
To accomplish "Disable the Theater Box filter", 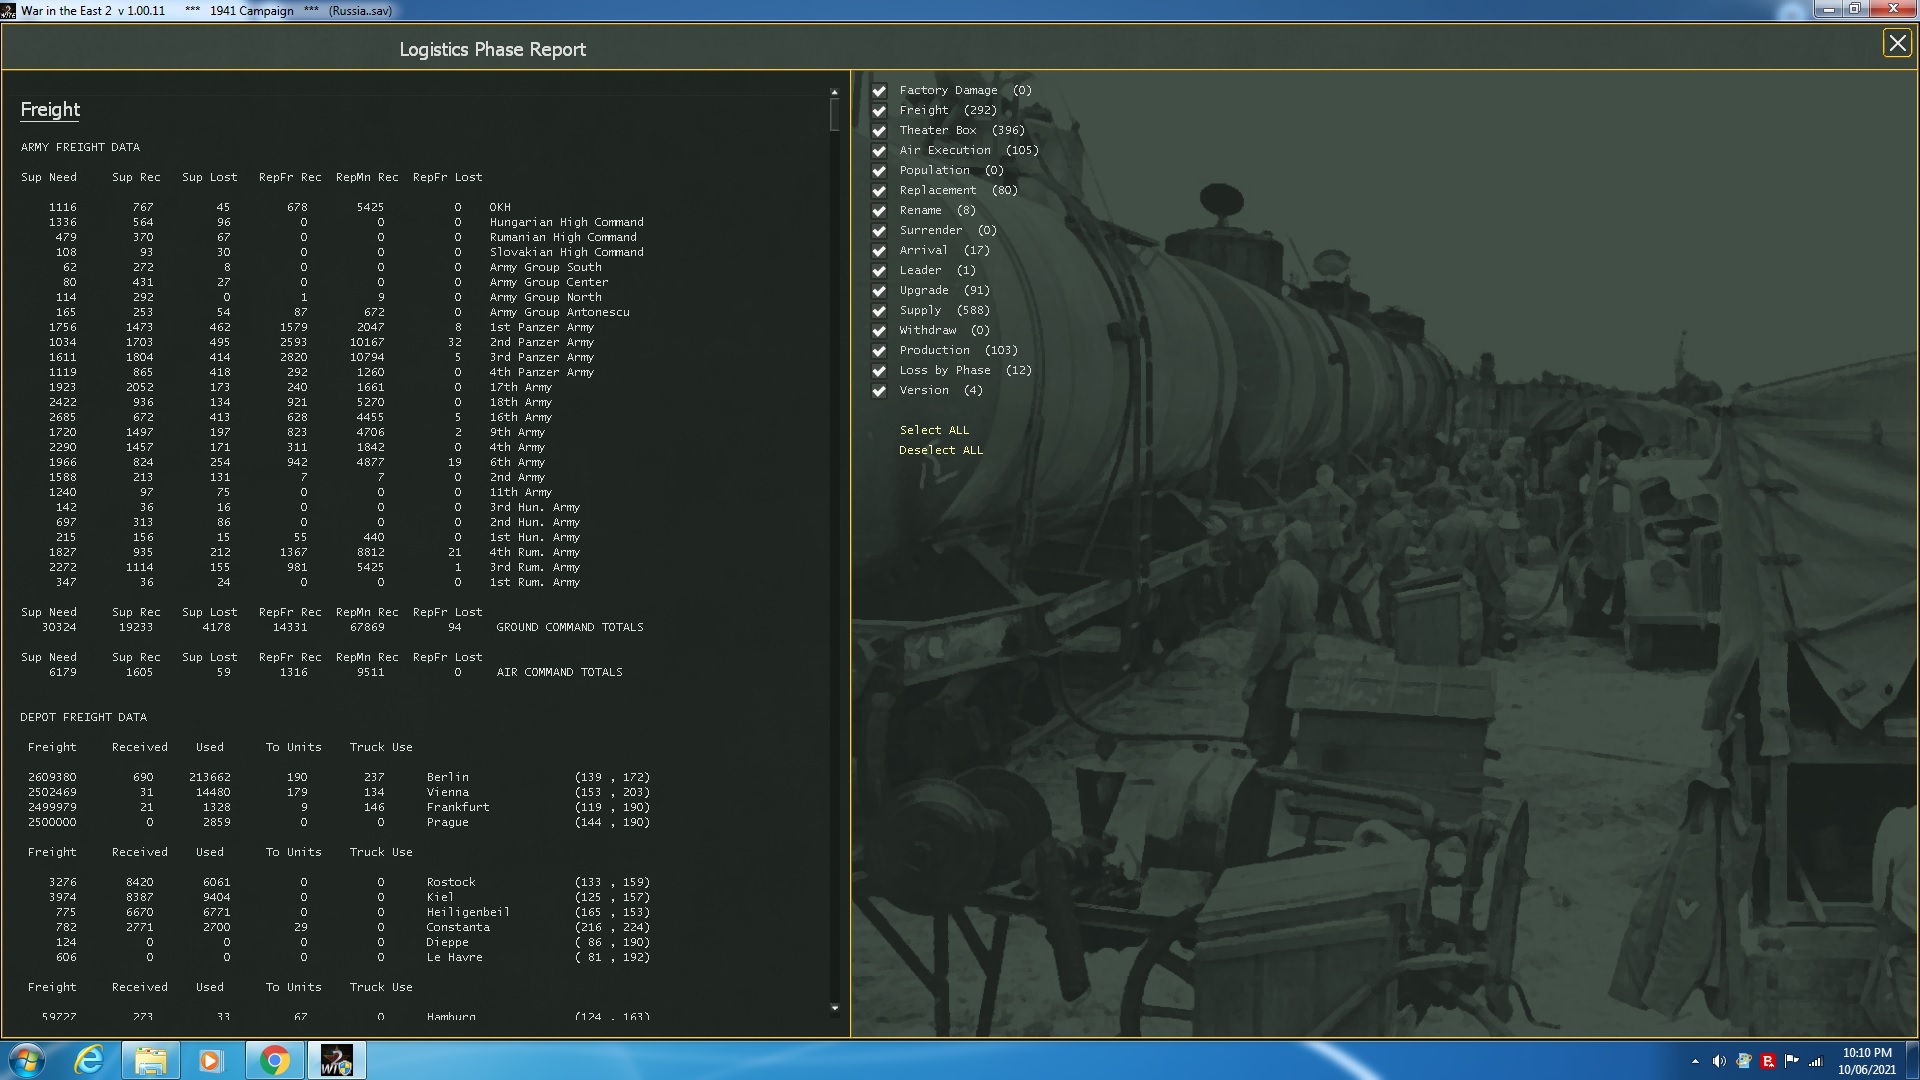I will (879, 130).
